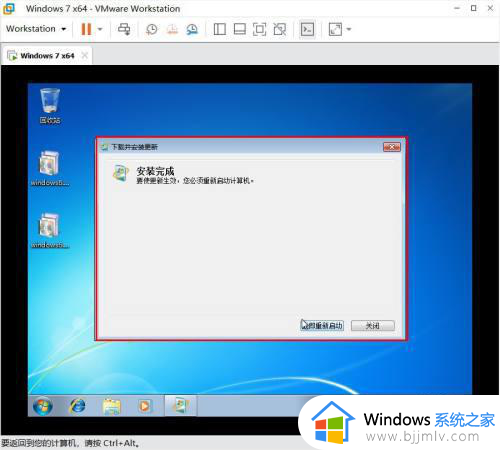This screenshot has width=500, height=450.
Task: Launch Internet Explorer from taskbar
Action: 78,406
